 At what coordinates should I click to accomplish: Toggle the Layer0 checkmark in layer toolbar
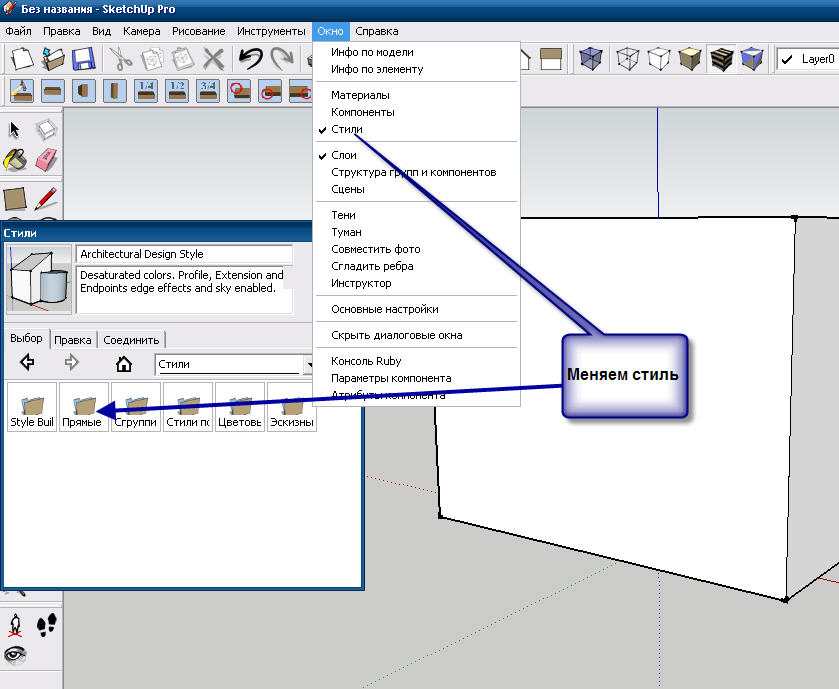(x=787, y=59)
